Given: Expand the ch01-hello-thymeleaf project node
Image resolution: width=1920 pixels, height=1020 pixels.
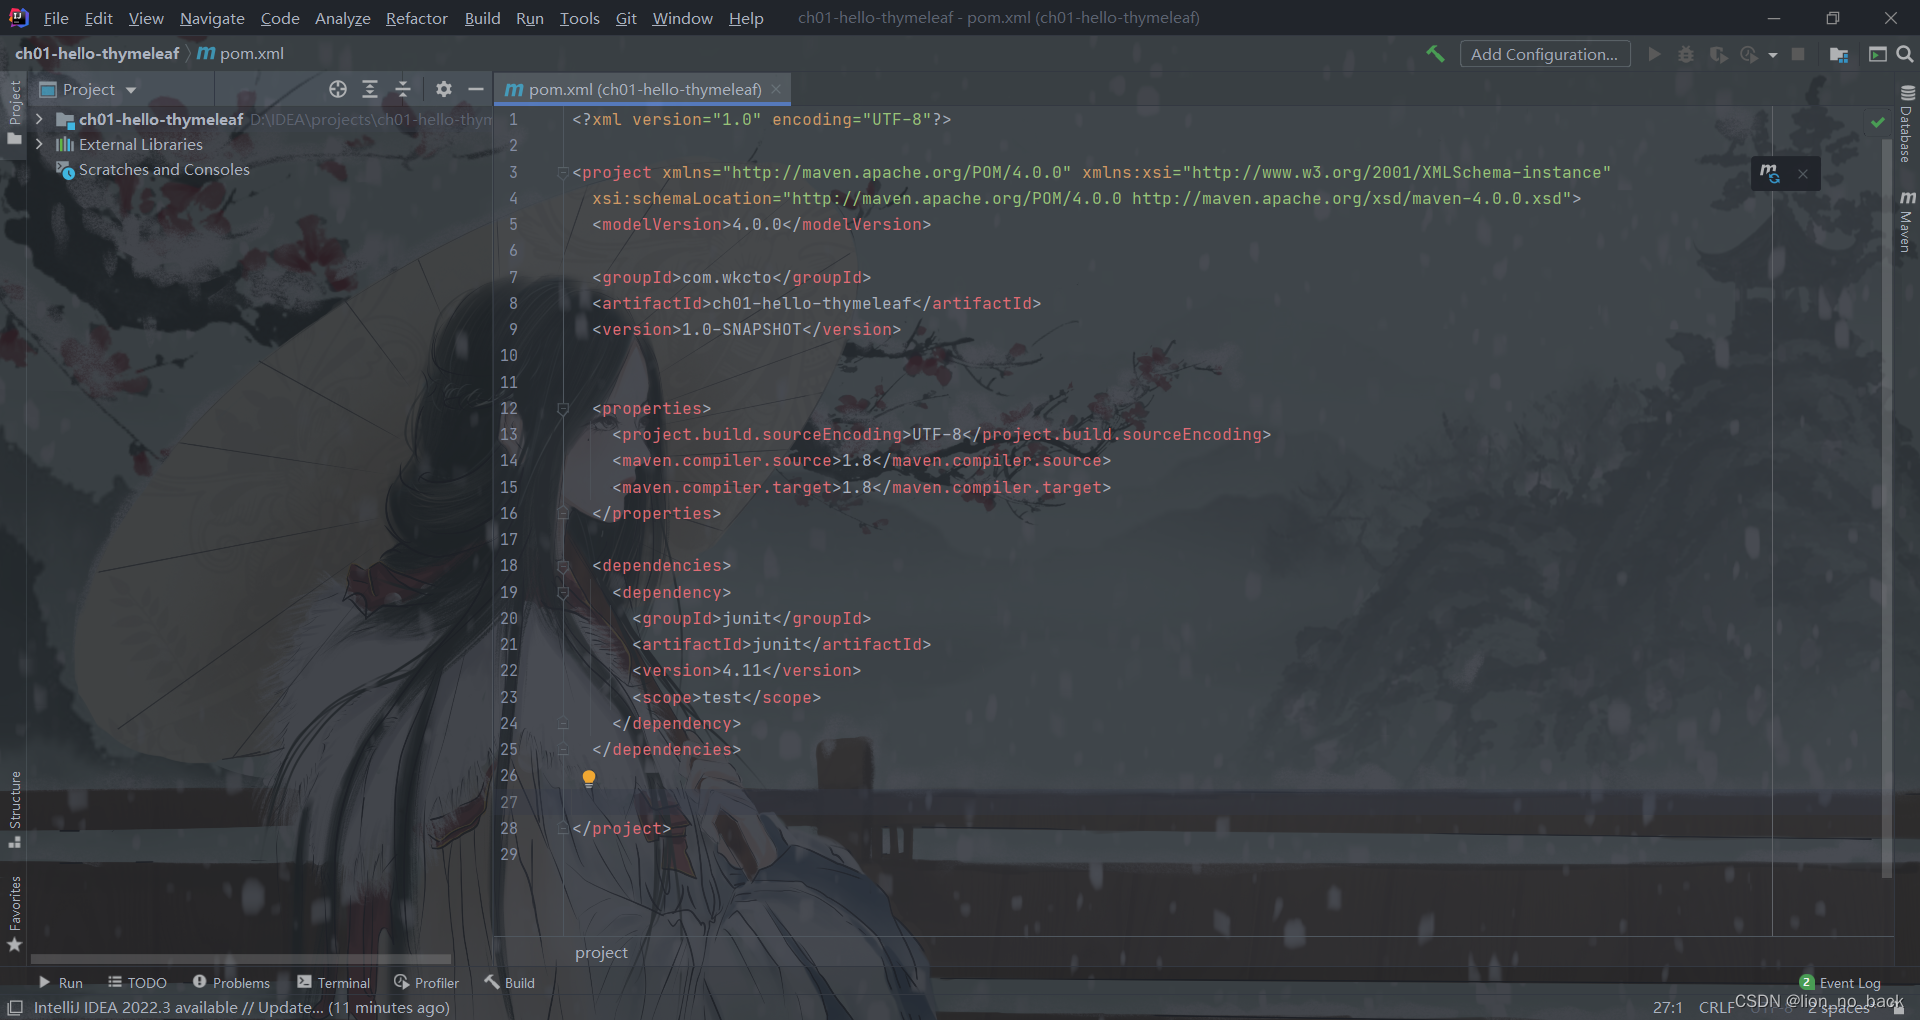Looking at the screenshot, I should (x=38, y=119).
